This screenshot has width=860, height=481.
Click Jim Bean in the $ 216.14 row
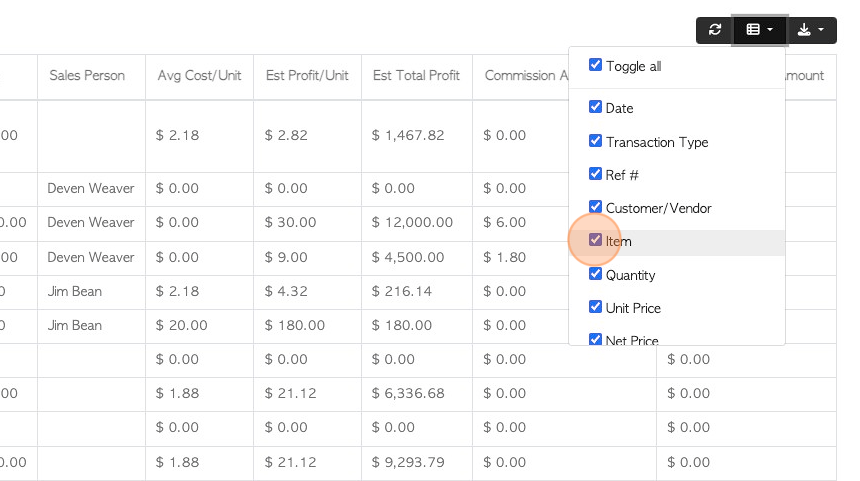point(75,292)
